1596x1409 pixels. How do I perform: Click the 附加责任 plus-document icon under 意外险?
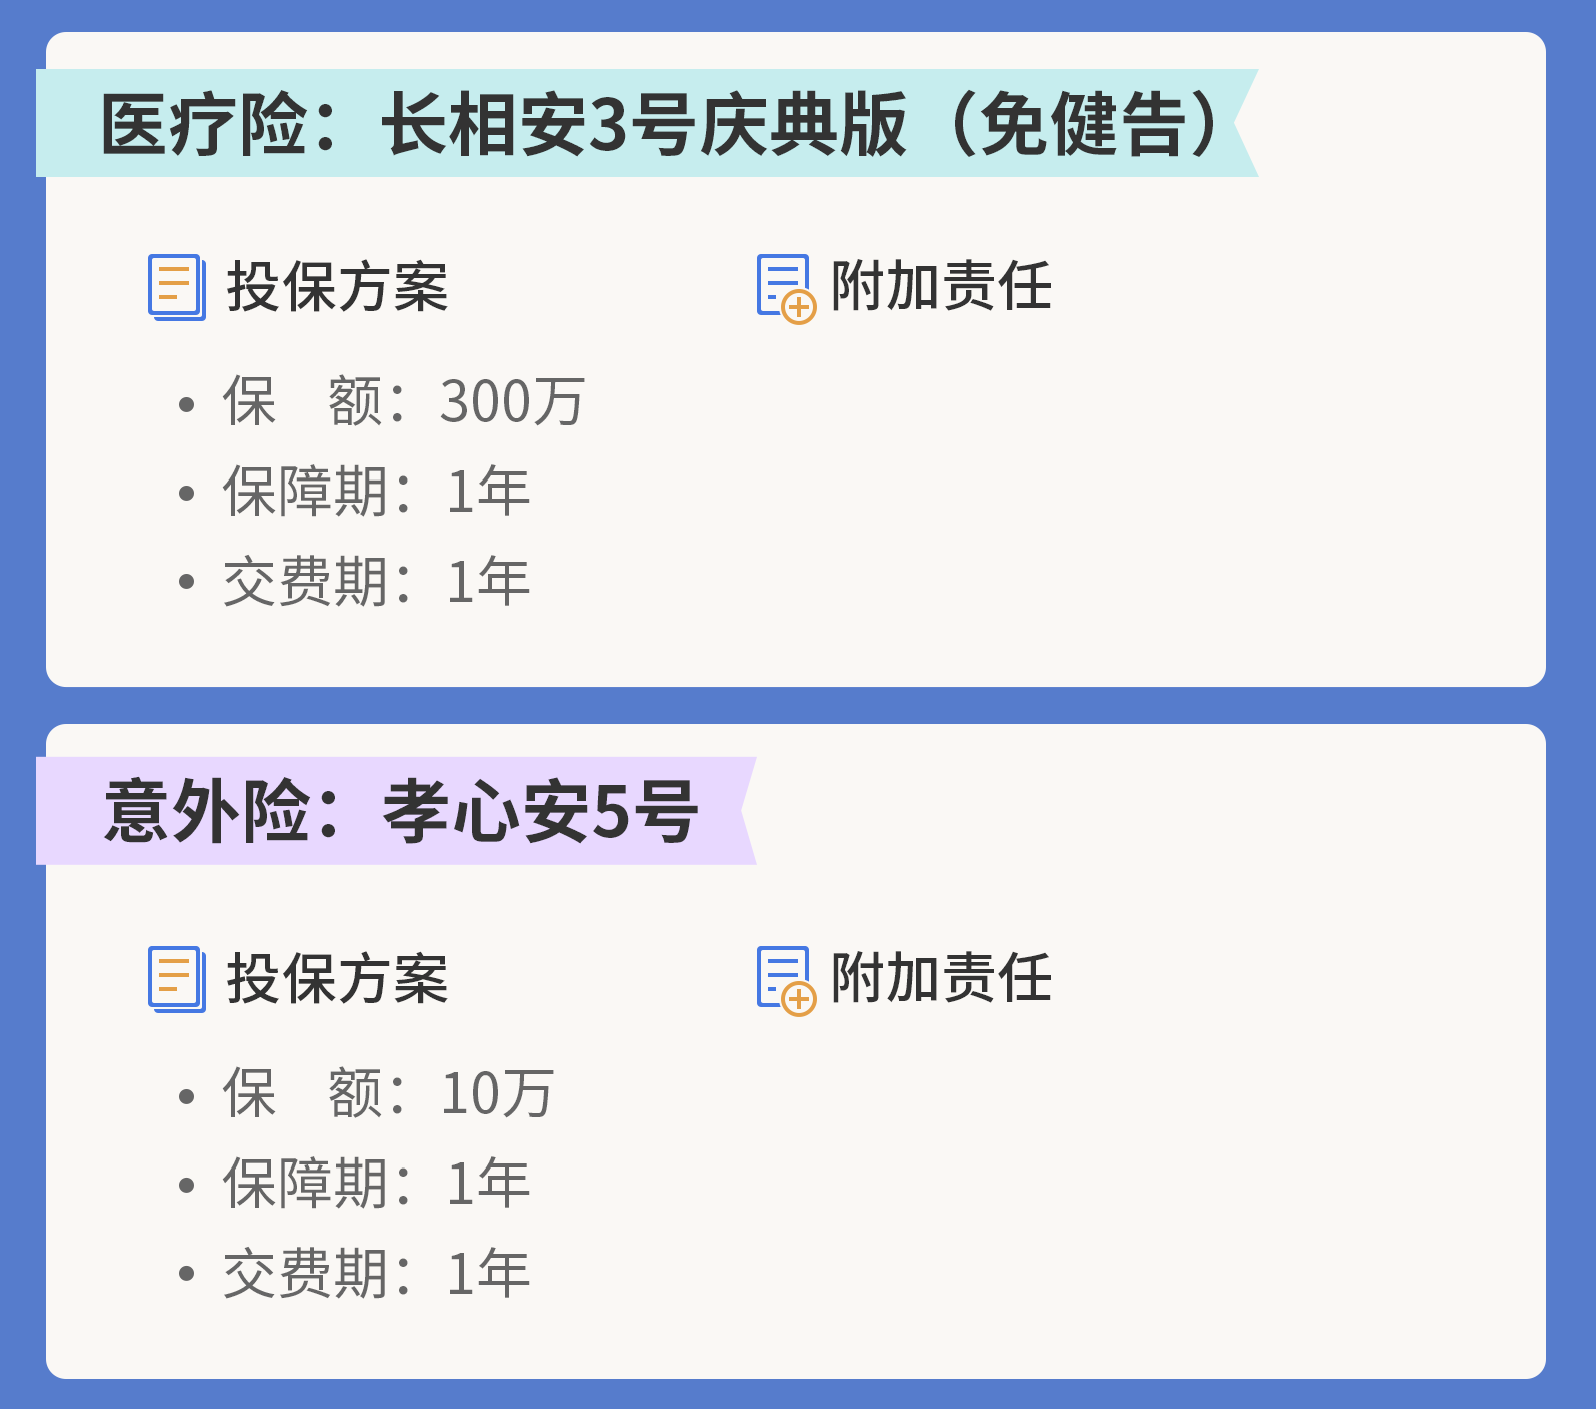coord(786,980)
